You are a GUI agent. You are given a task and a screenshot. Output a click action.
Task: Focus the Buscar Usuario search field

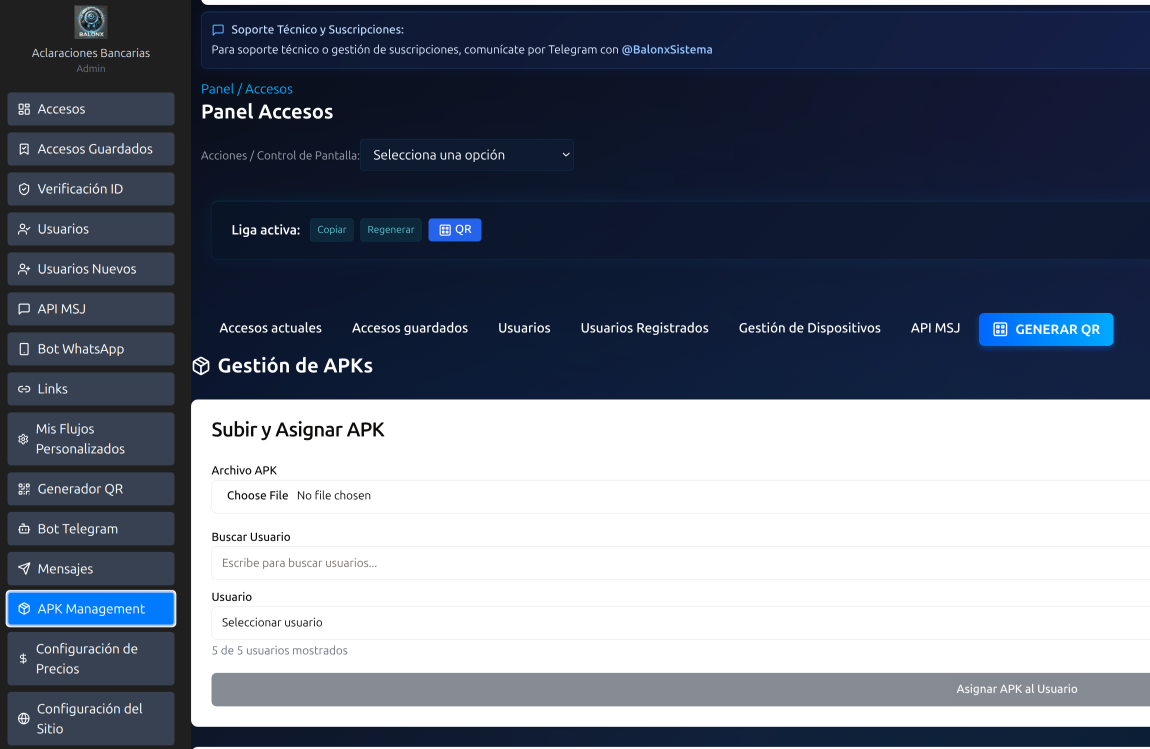pyautogui.click(x=680, y=563)
